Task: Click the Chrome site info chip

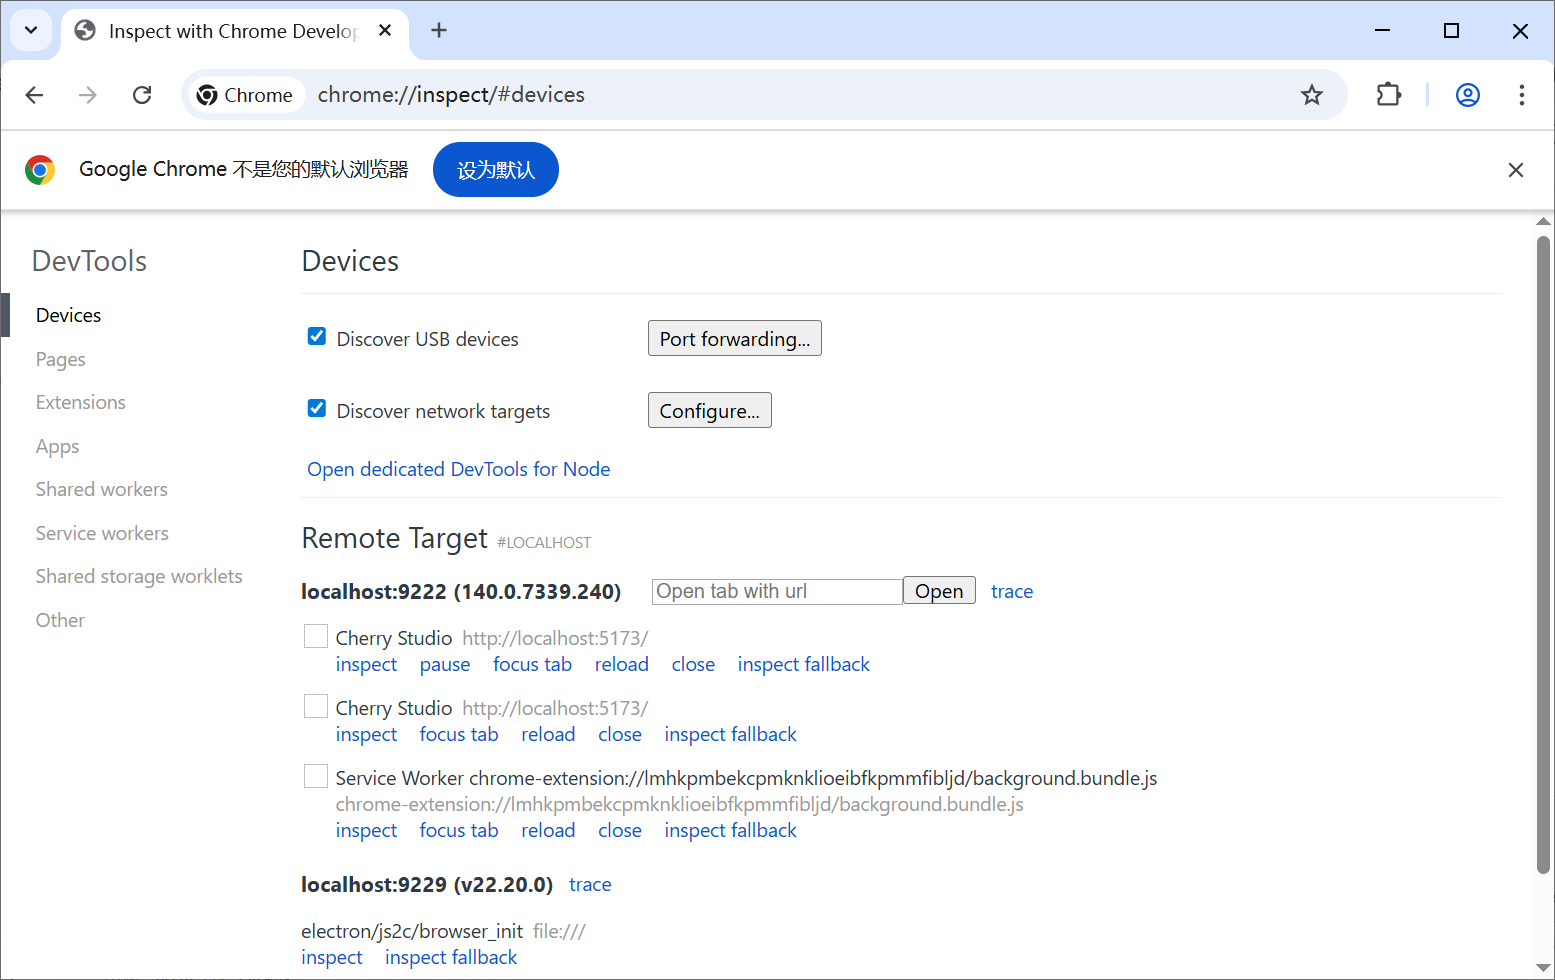Action: coord(246,95)
